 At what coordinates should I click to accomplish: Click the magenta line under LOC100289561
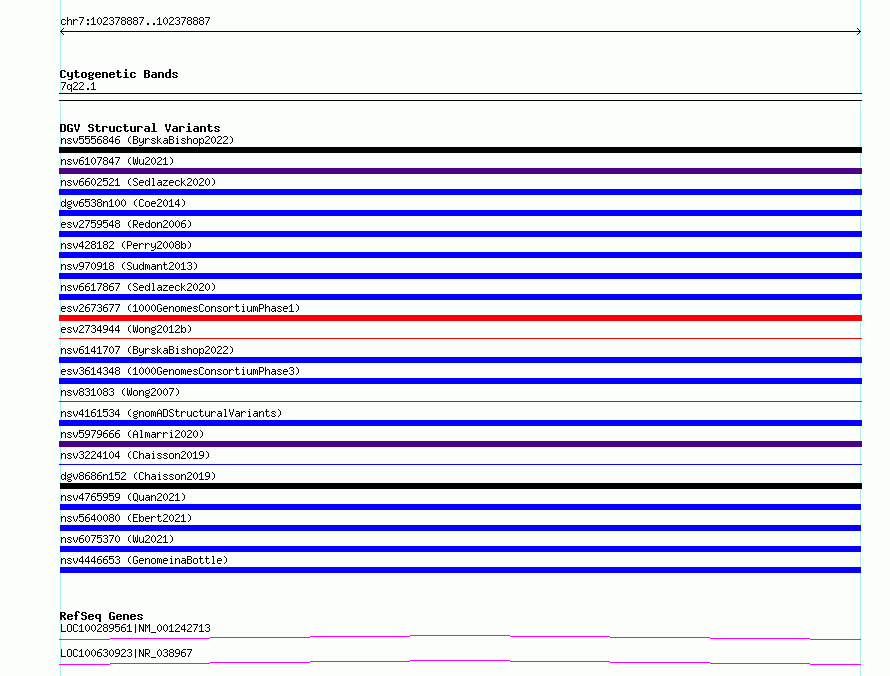tap(460, 637)
